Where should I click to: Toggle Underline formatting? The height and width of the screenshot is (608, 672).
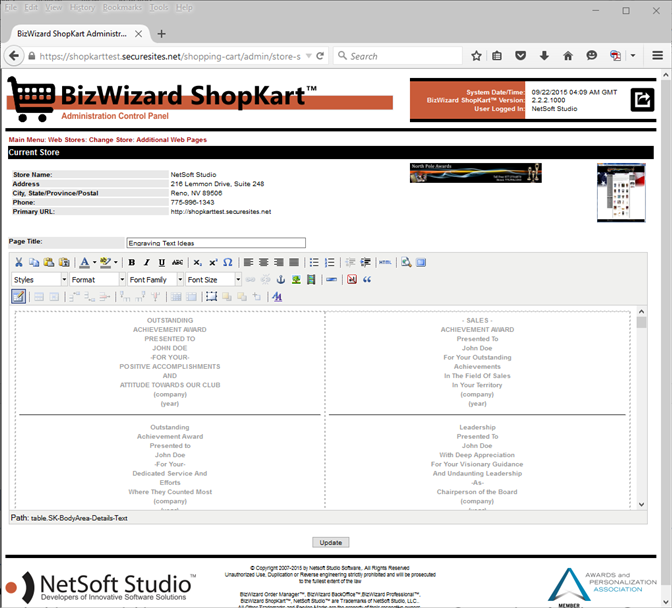click(x=162, y=262)
